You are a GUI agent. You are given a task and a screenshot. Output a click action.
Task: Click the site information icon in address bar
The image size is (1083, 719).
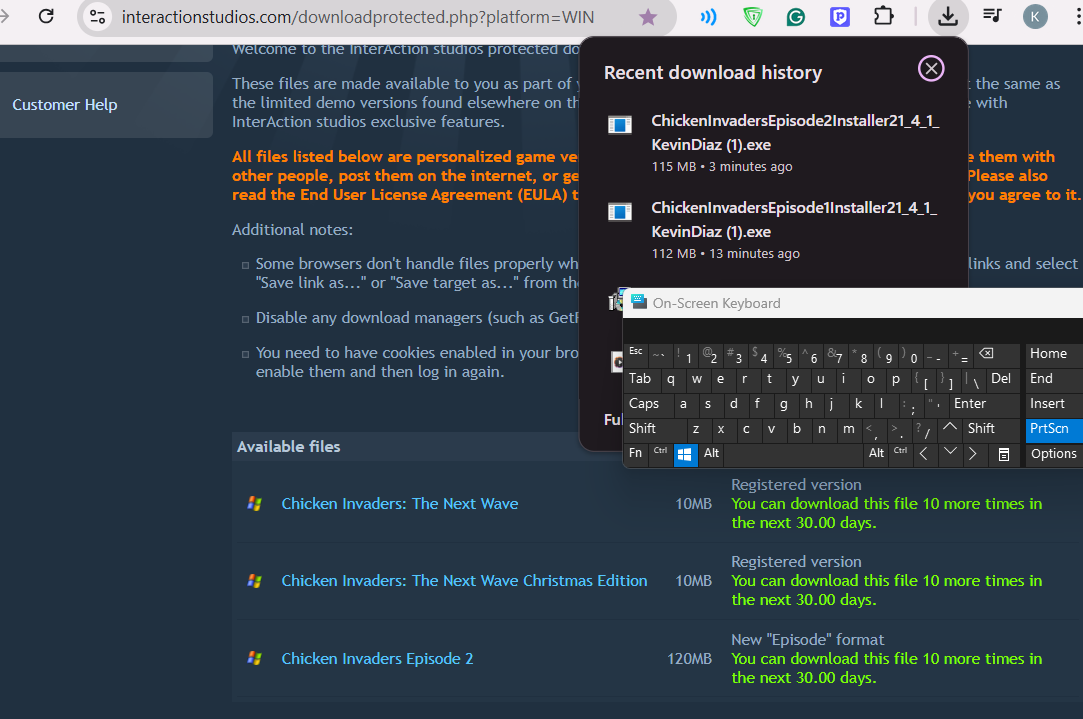97,17
